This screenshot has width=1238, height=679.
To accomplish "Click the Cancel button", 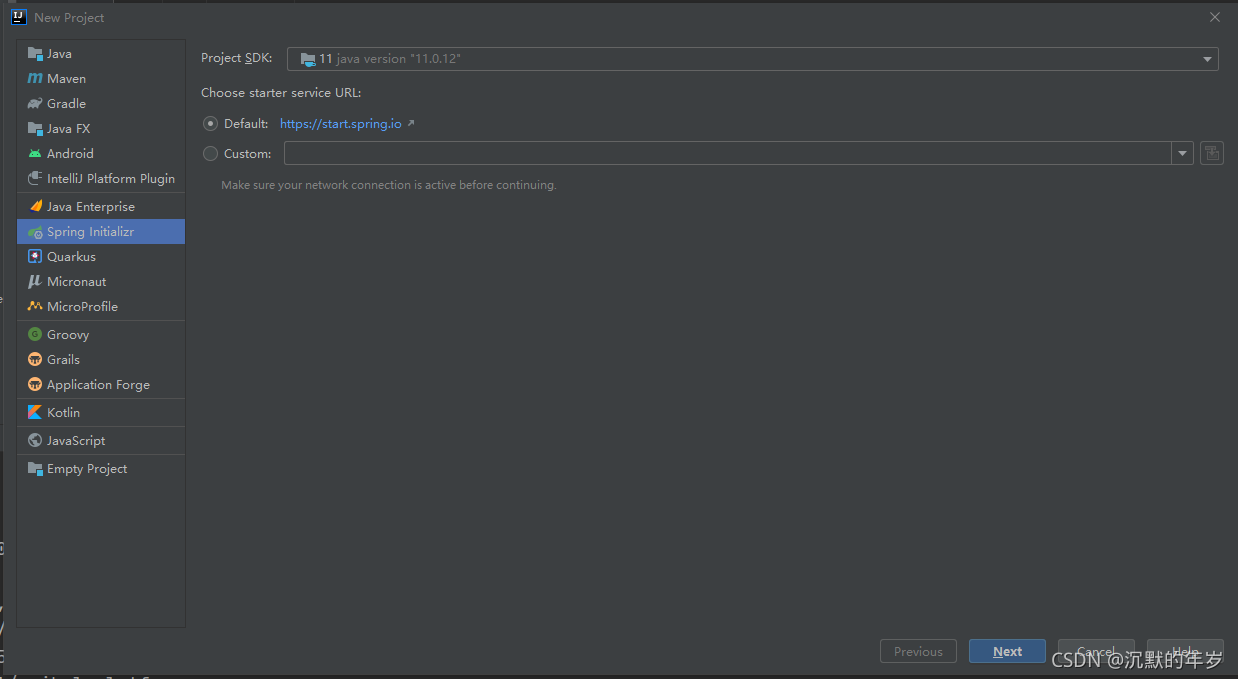I will (1096, 651).
